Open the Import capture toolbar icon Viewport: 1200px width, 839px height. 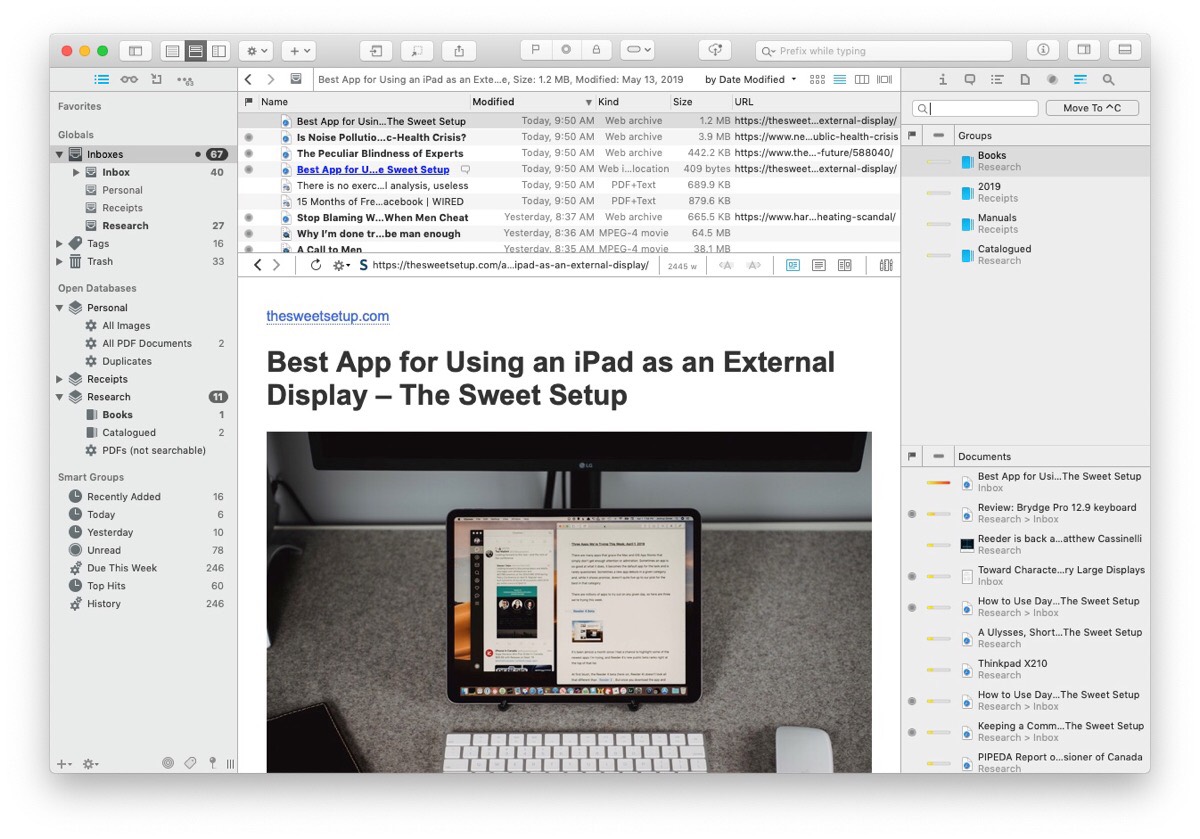376,50
